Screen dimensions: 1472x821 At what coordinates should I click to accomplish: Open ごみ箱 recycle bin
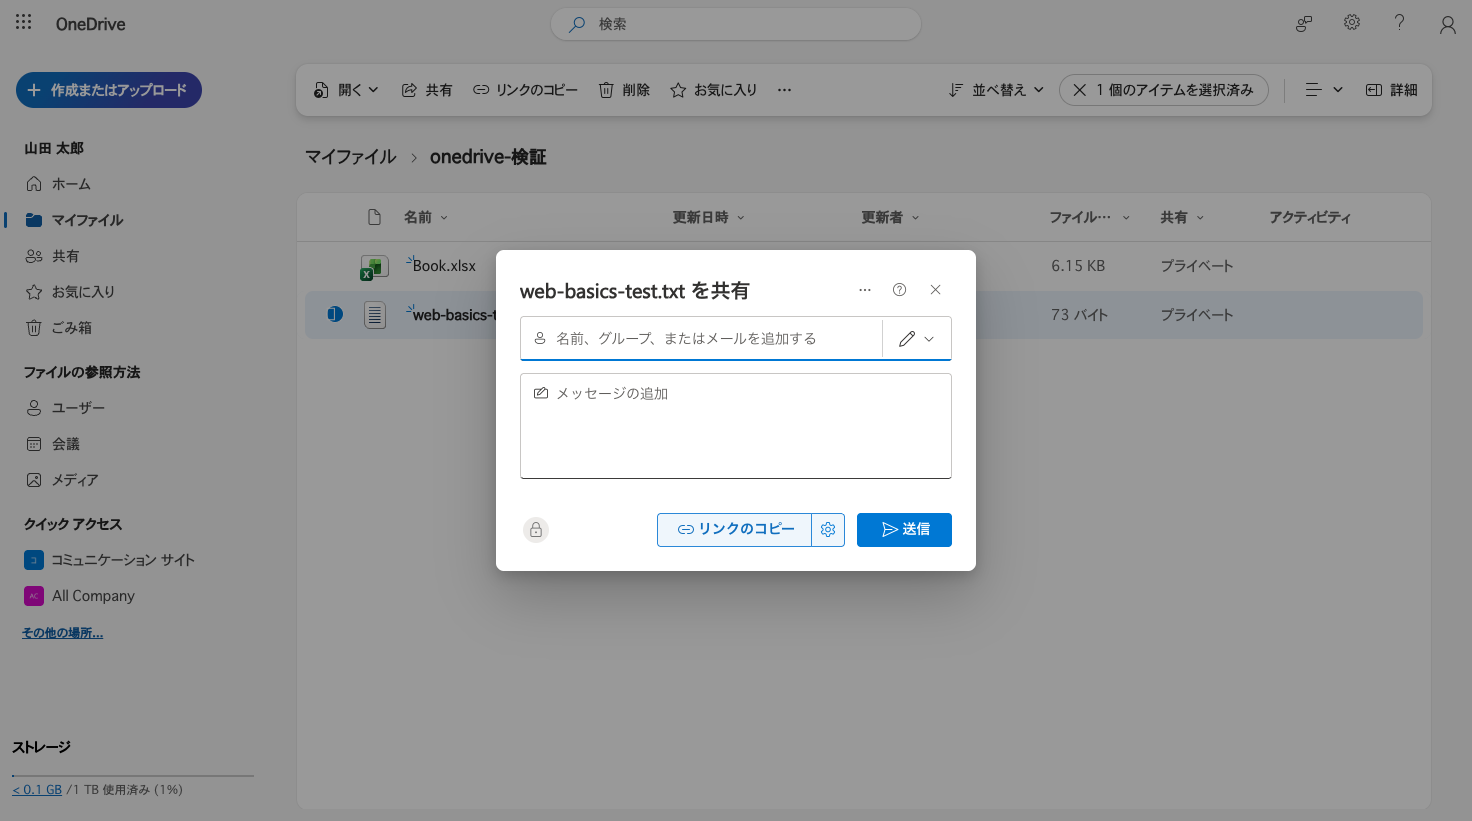click(x=58, y=328)
